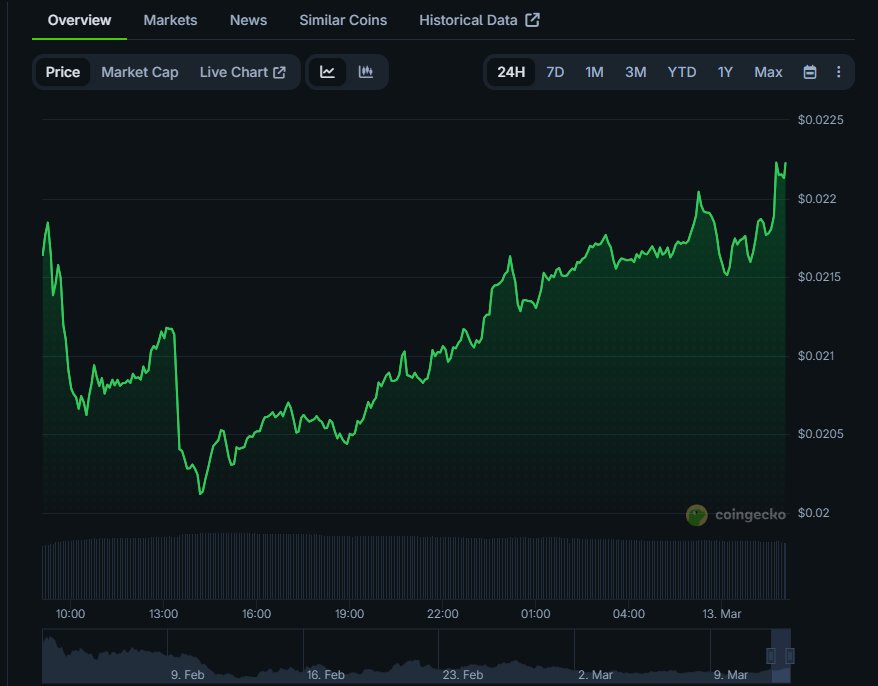
Task: Select the Price toggle option
Action: coord(63,72)
